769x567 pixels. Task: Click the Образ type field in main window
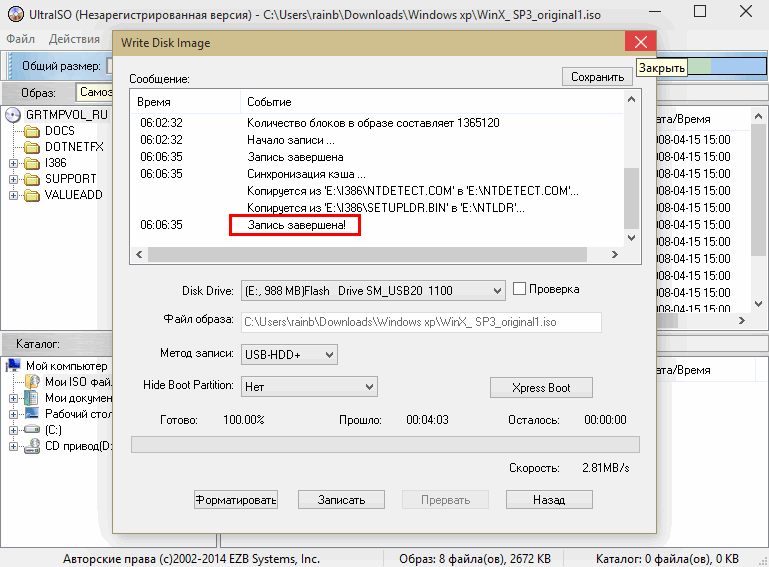94,92
